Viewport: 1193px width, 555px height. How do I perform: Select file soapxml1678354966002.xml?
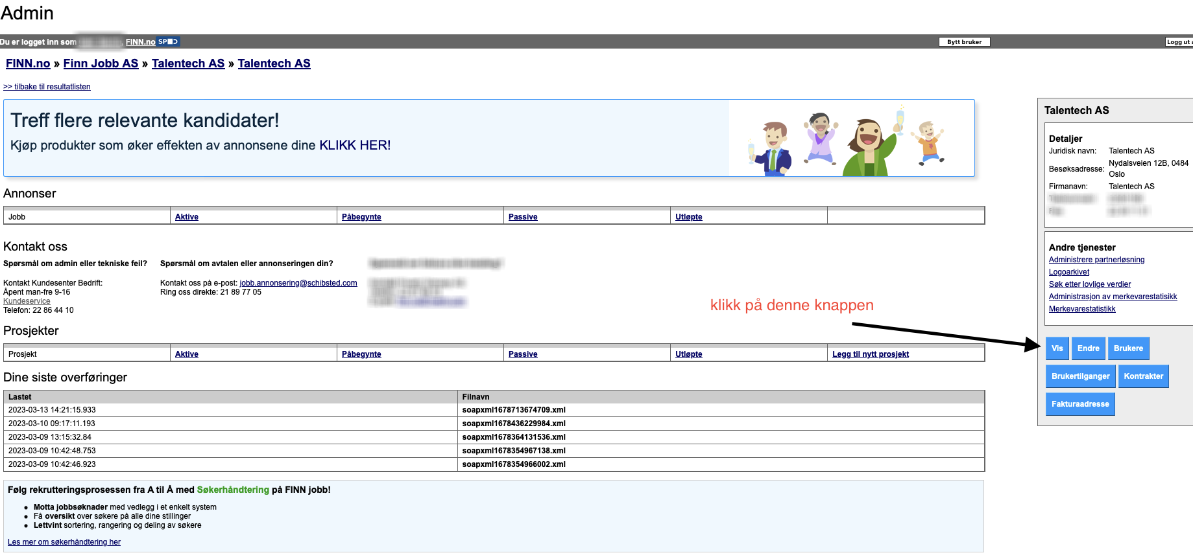[x=514, y=464]
